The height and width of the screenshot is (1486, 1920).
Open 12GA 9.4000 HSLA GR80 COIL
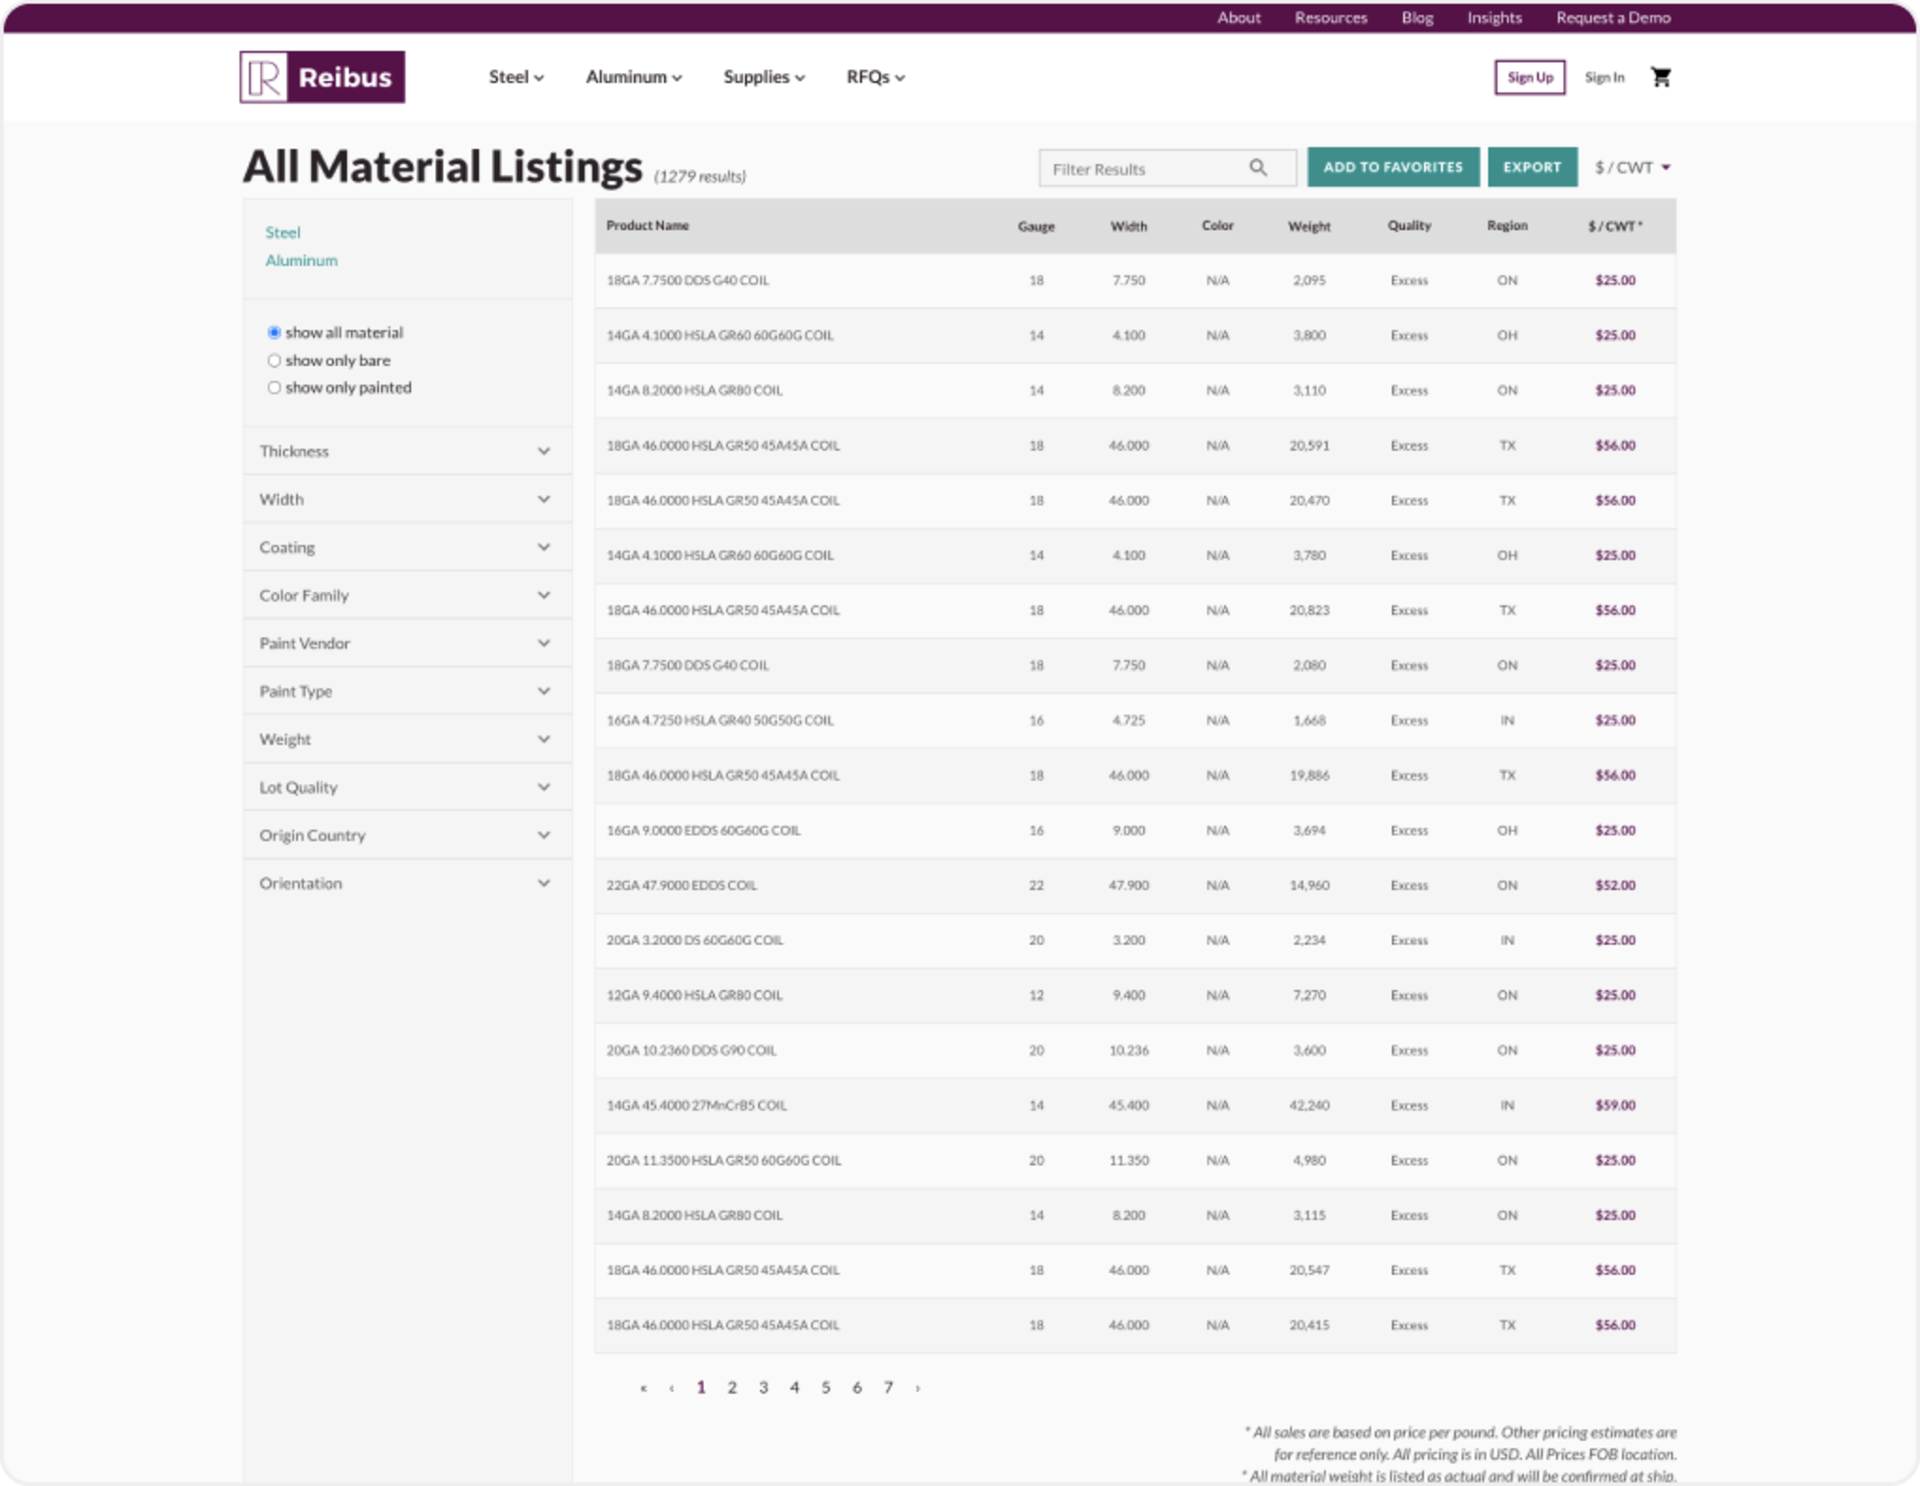tap(694, 995)
